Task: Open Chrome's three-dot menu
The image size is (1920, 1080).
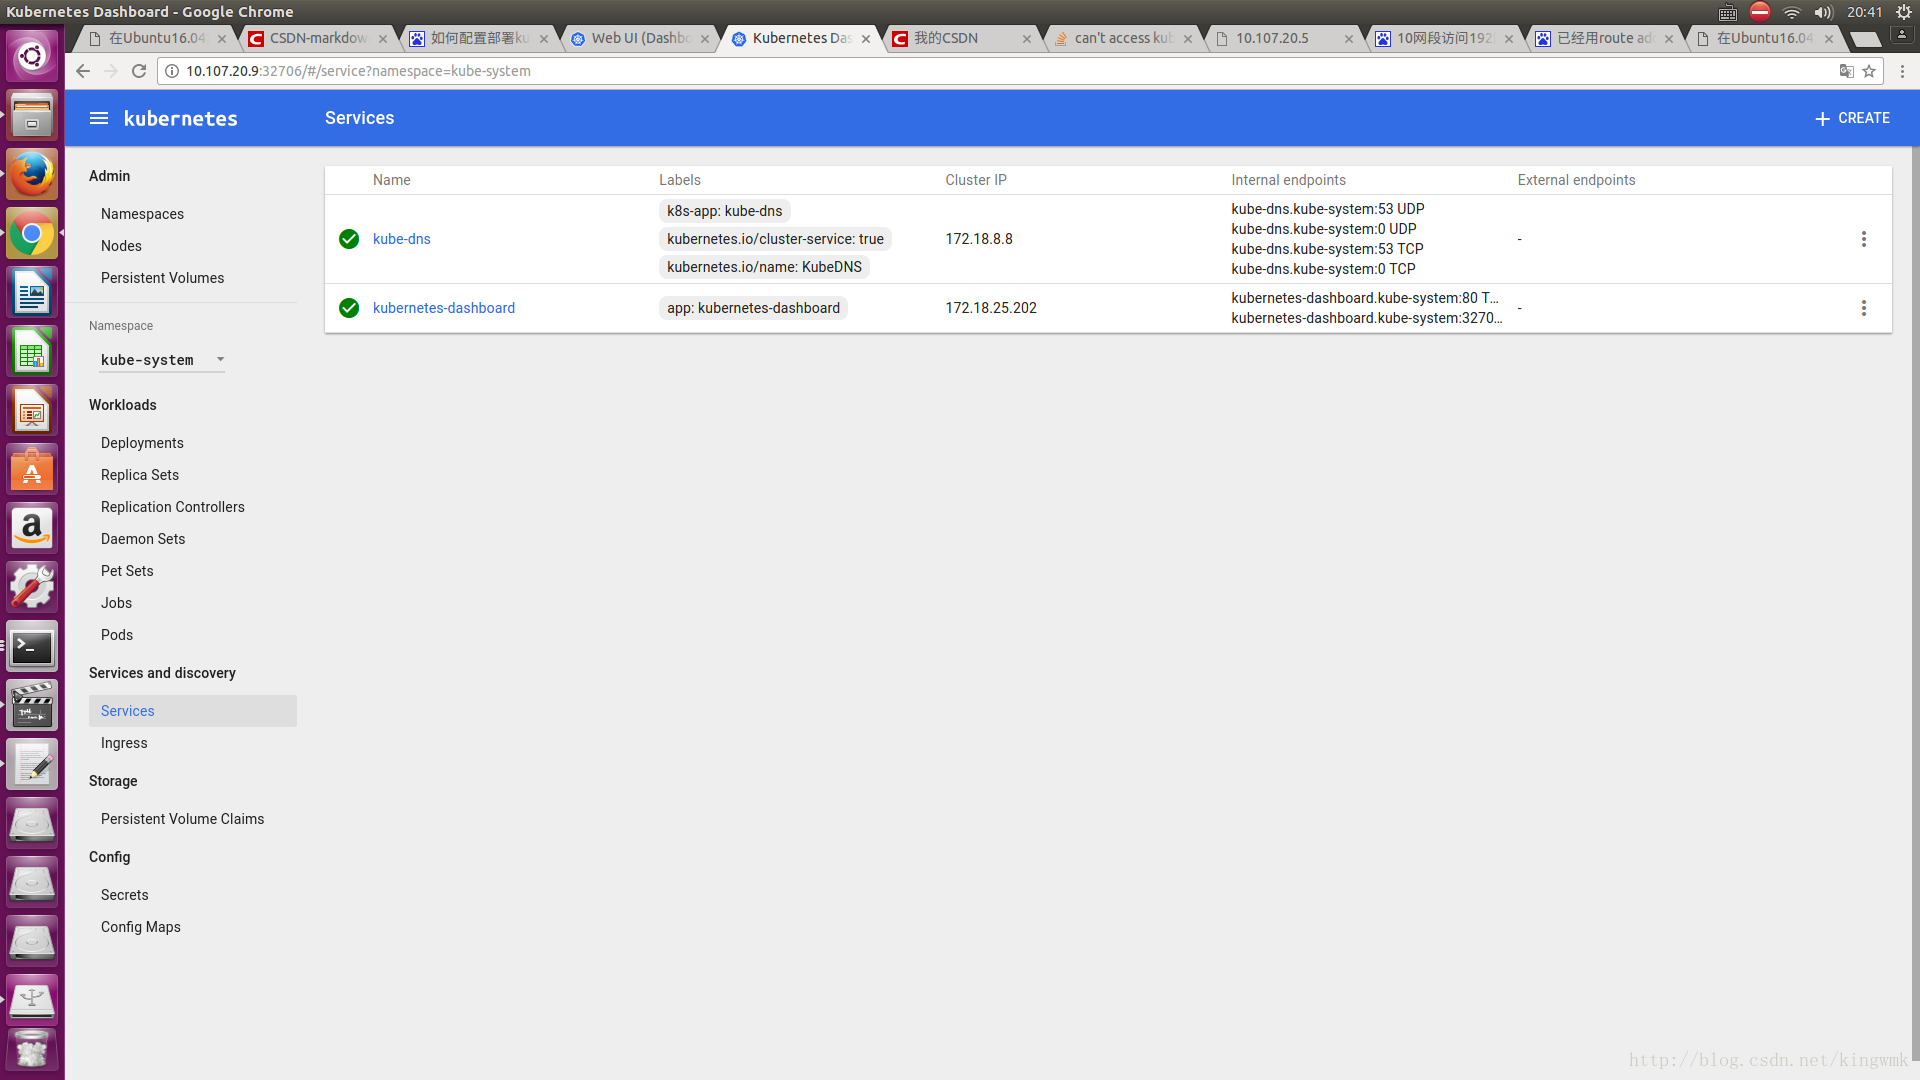Action: coord(1902,71)
